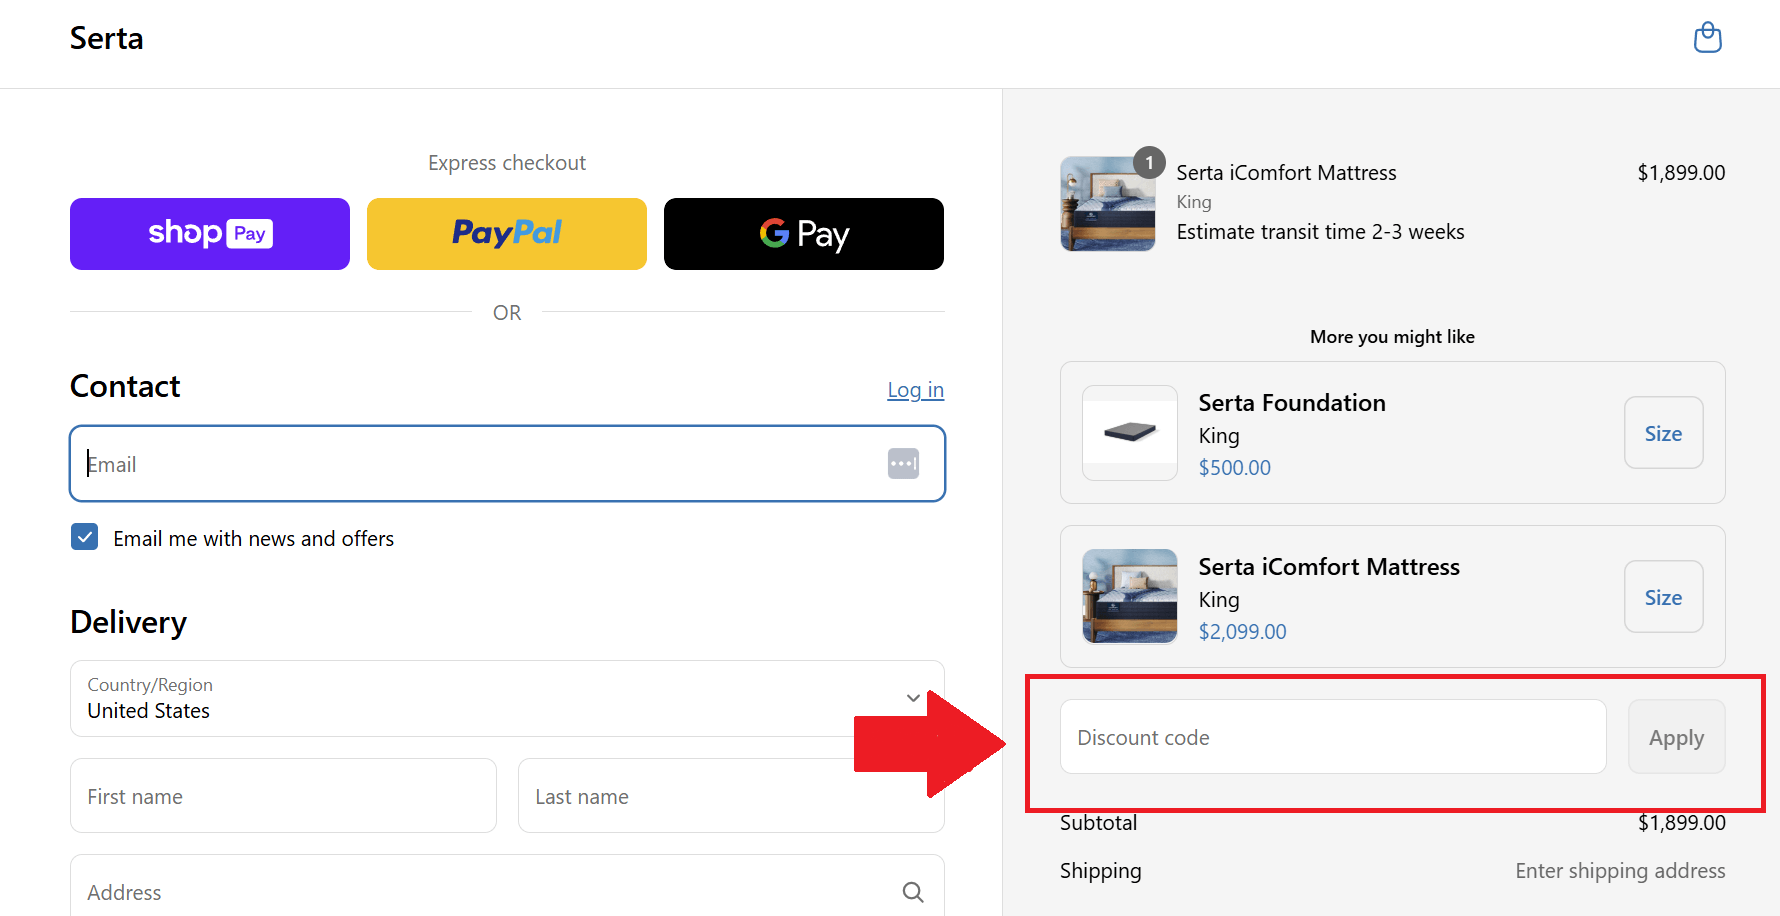Click the First name field
Viewport: 1780px width, 916px height.
point(283,796)
